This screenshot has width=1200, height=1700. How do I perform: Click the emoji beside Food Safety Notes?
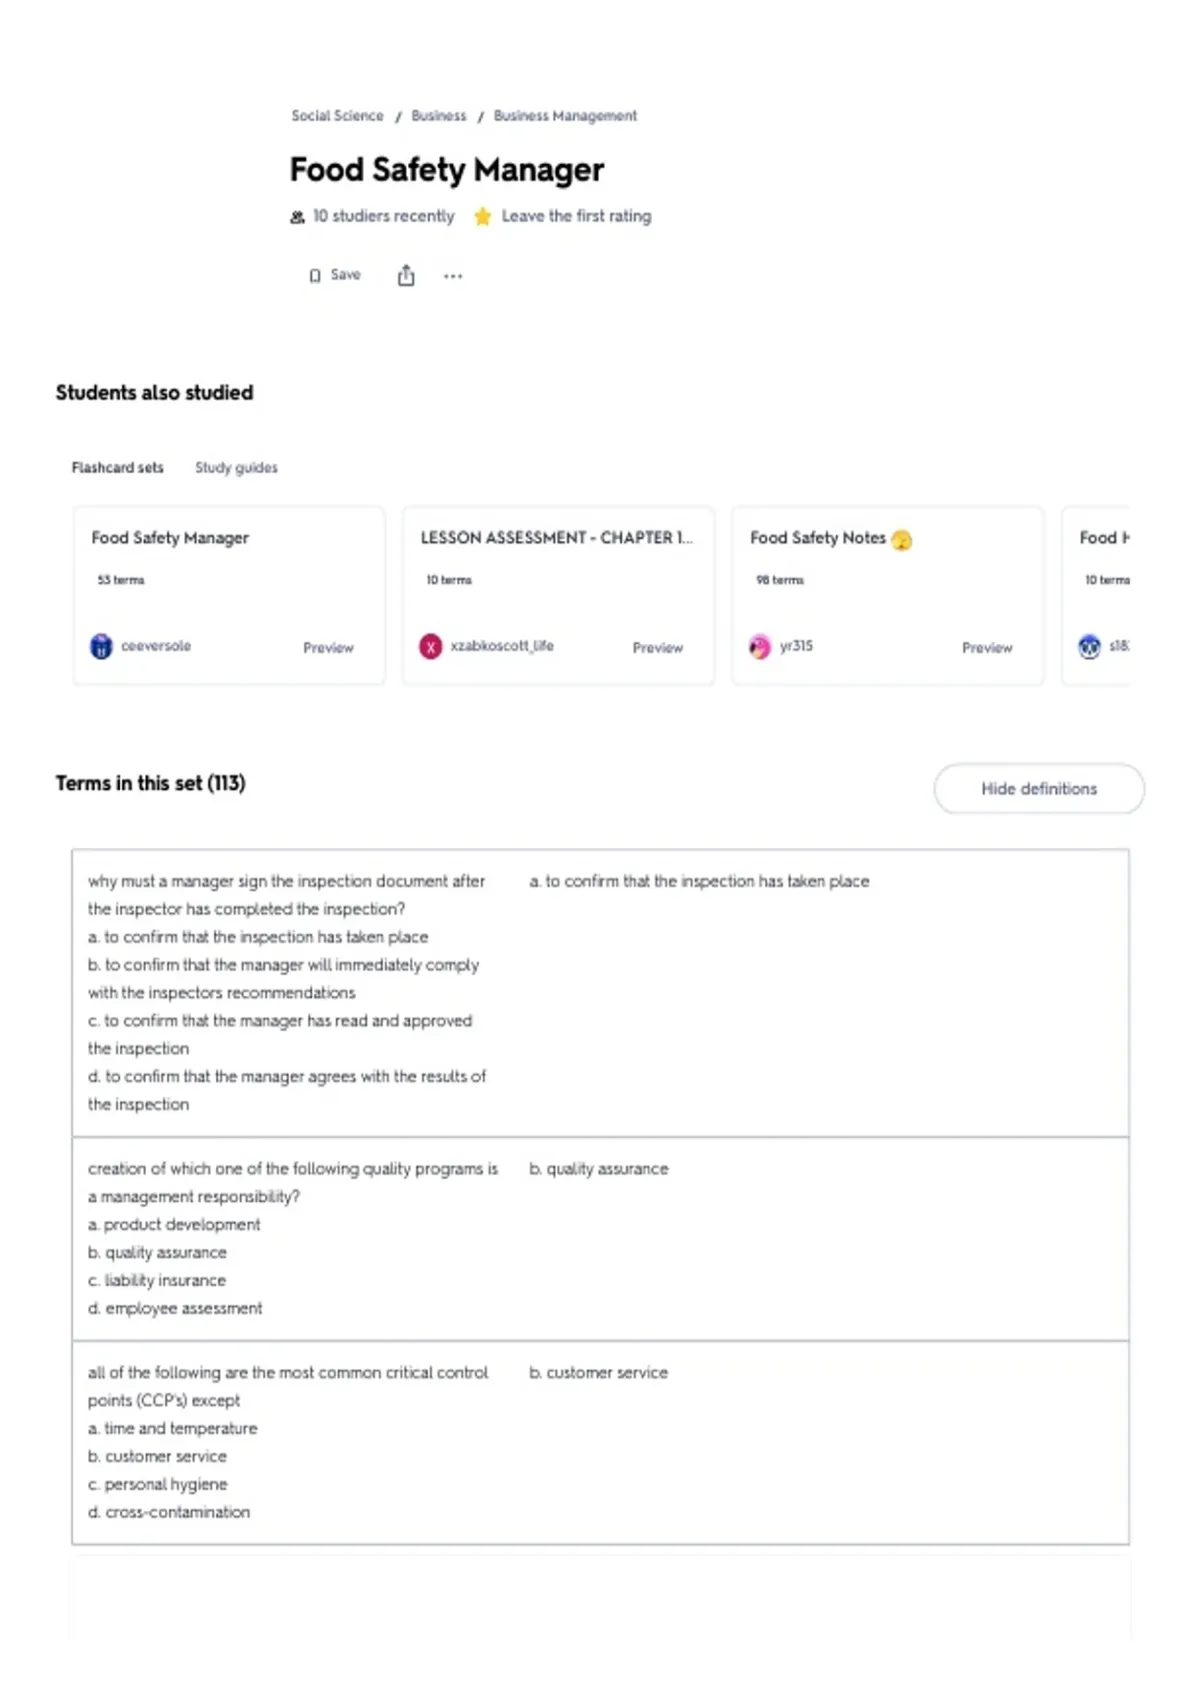point(902,540)
